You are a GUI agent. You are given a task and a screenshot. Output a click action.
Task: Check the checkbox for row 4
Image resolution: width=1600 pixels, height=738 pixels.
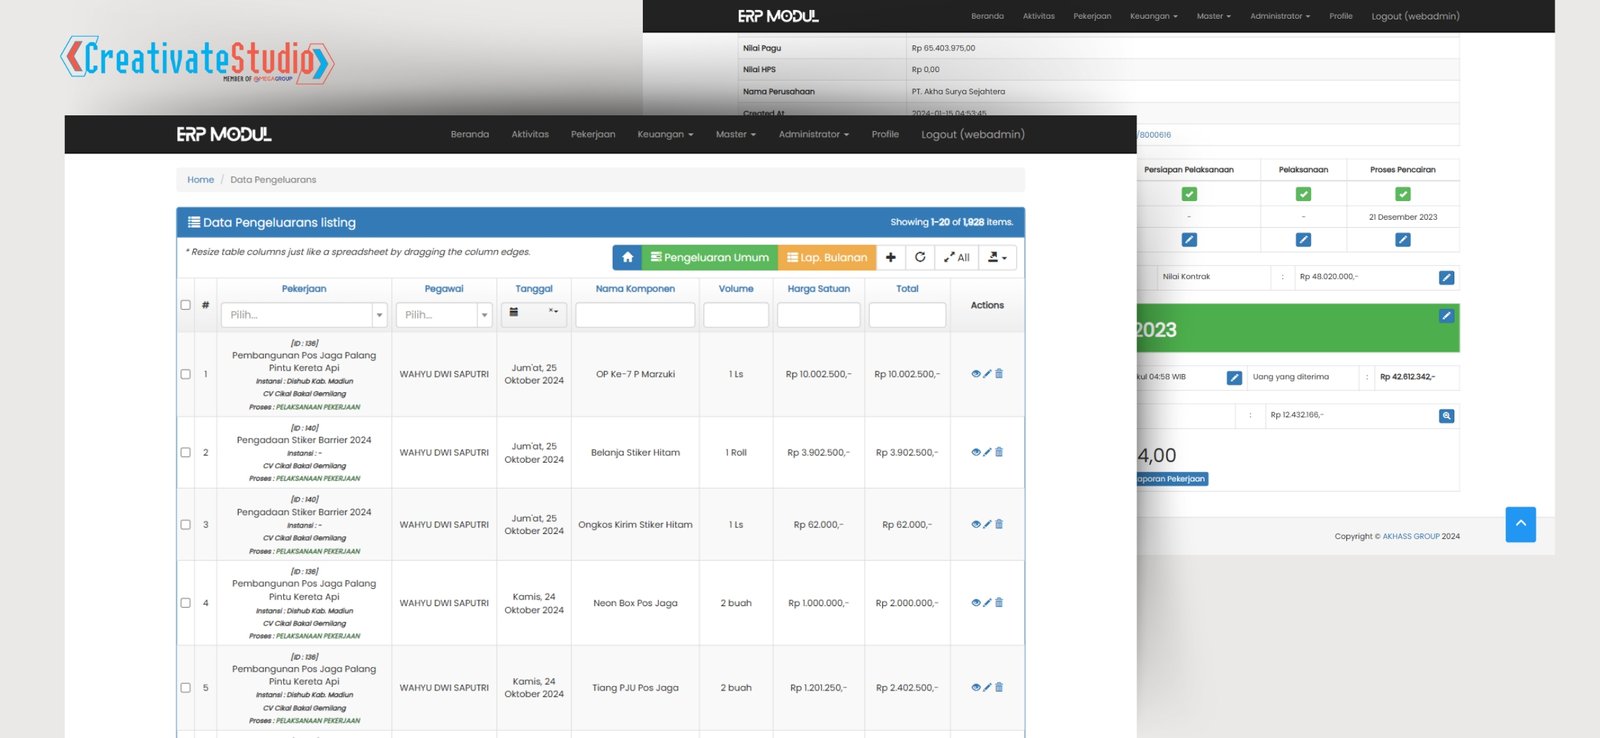(185, 603)
